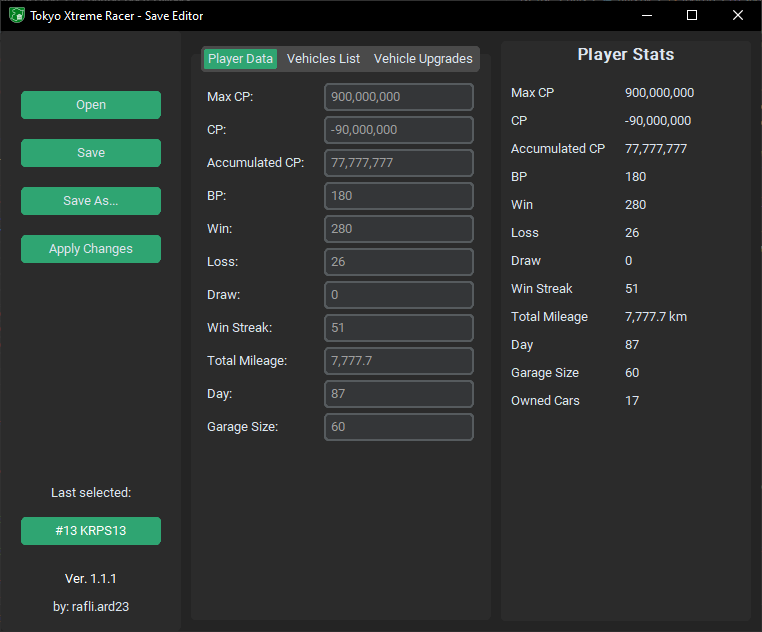The width and height of the screenshot is (762, 632).
Task: Close the Save Editor window
Action: point(738,16)
